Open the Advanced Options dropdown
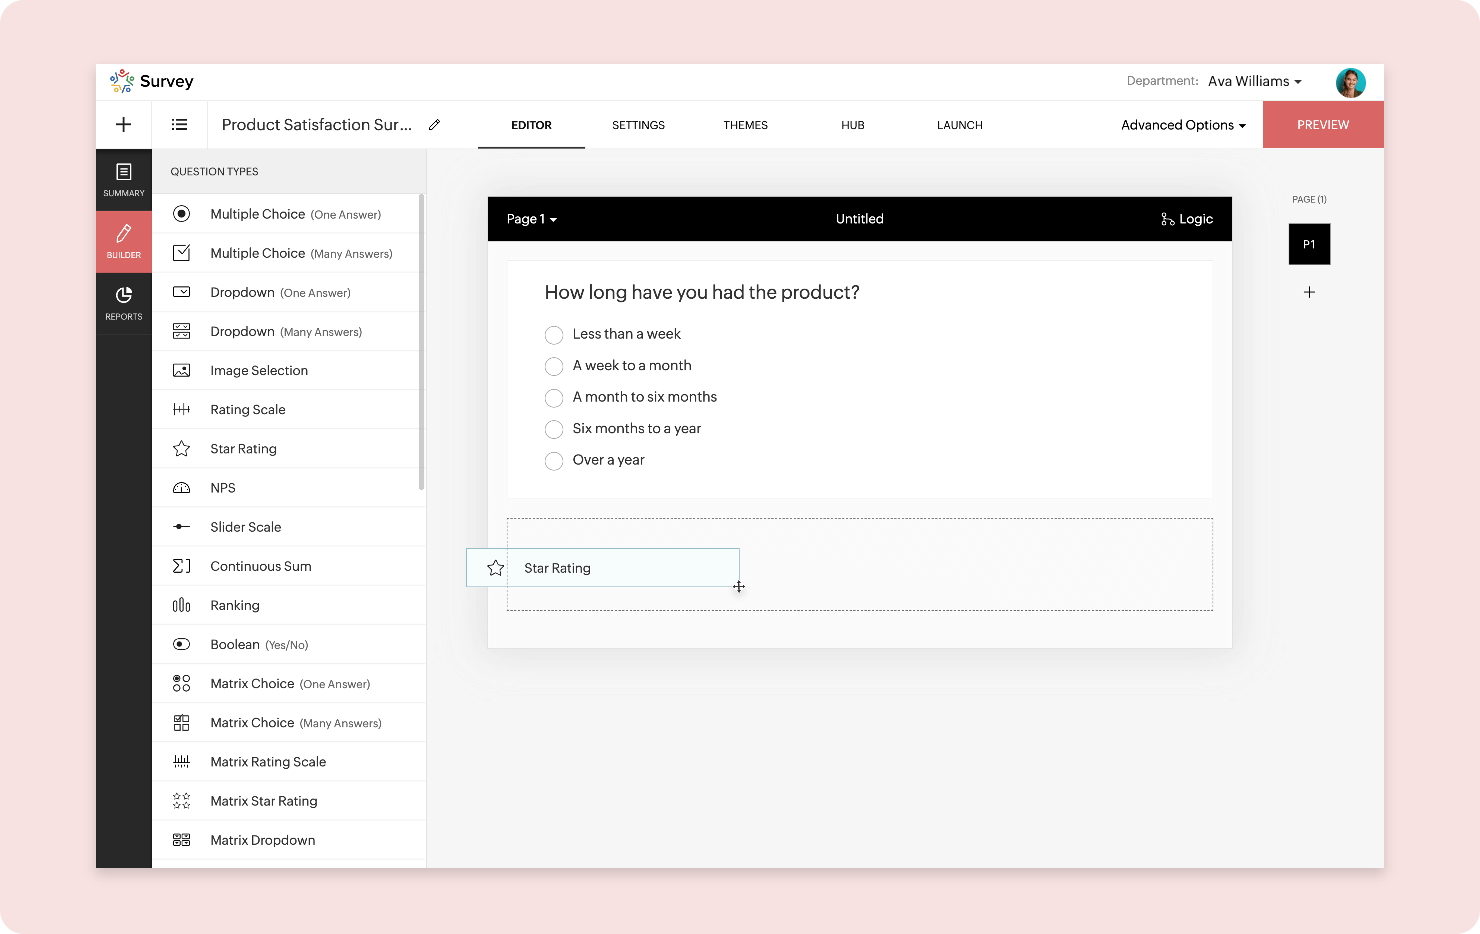The image size is (1480, 934). (x=1183, y=125)
